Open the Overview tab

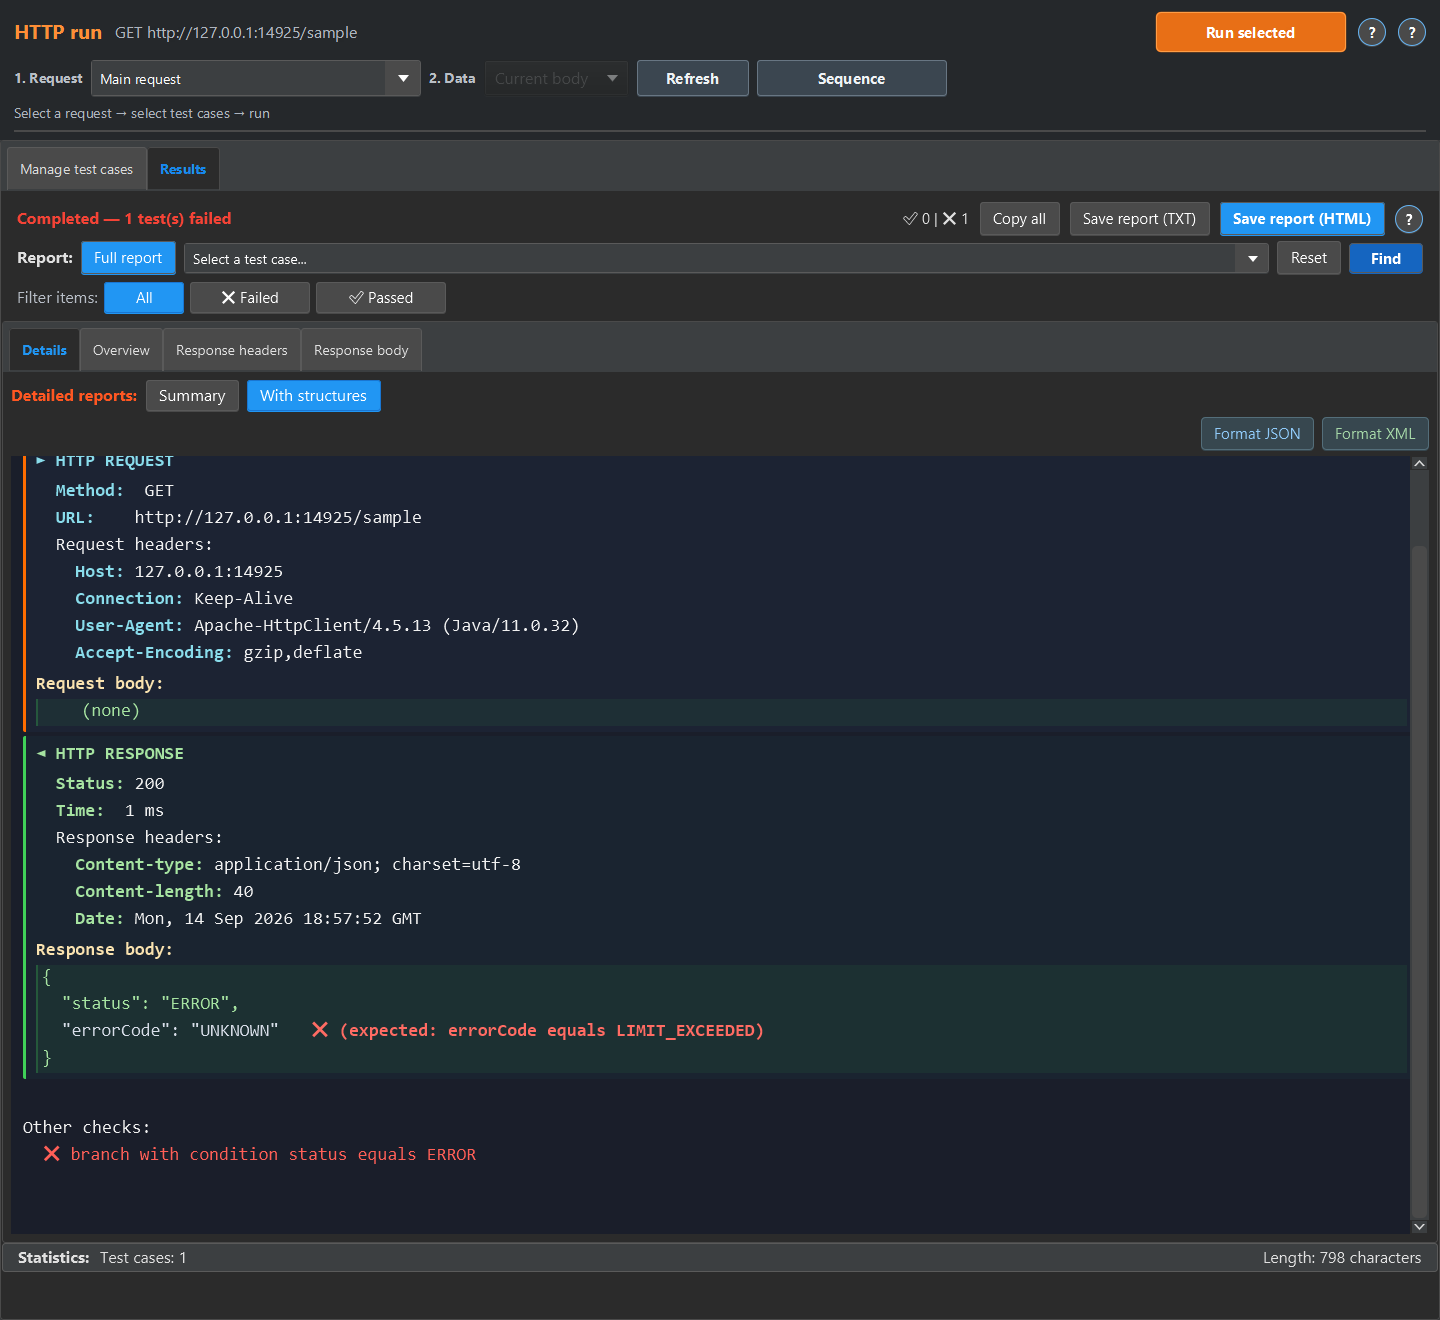click(121, 350)
